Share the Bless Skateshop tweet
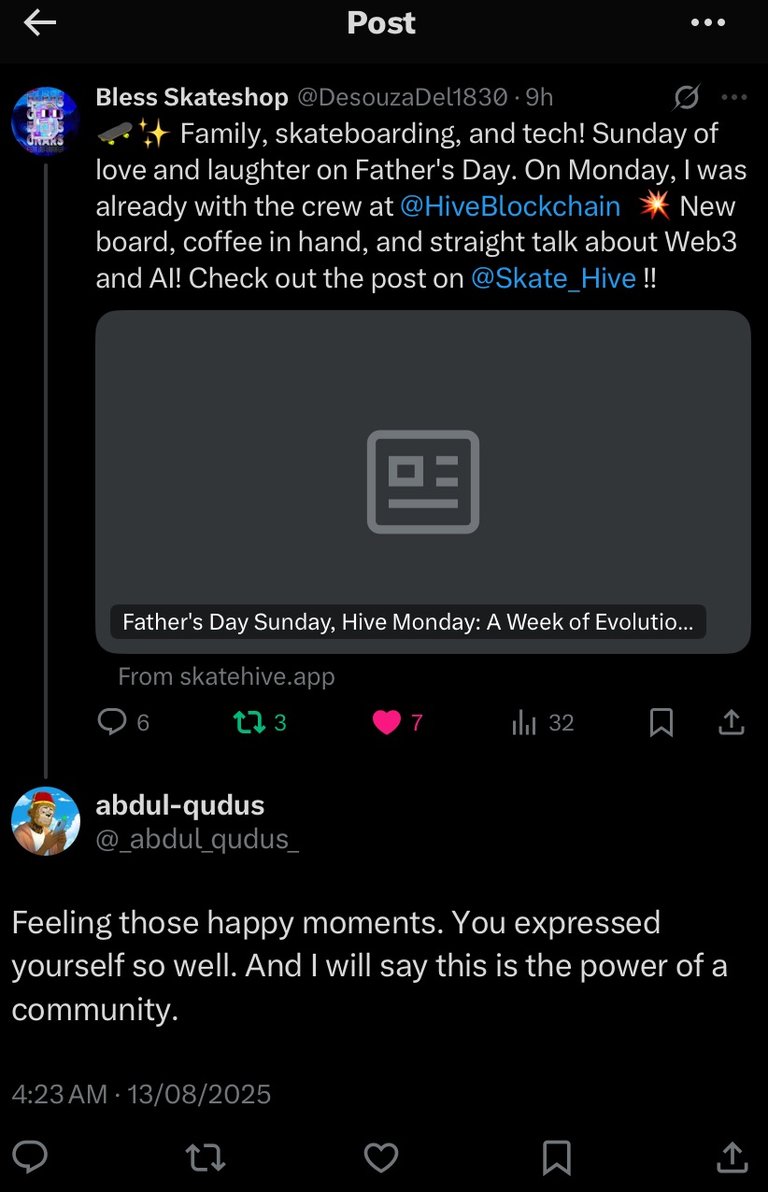The height and width of the screenshot is (1192, 768). pos(731,722)
